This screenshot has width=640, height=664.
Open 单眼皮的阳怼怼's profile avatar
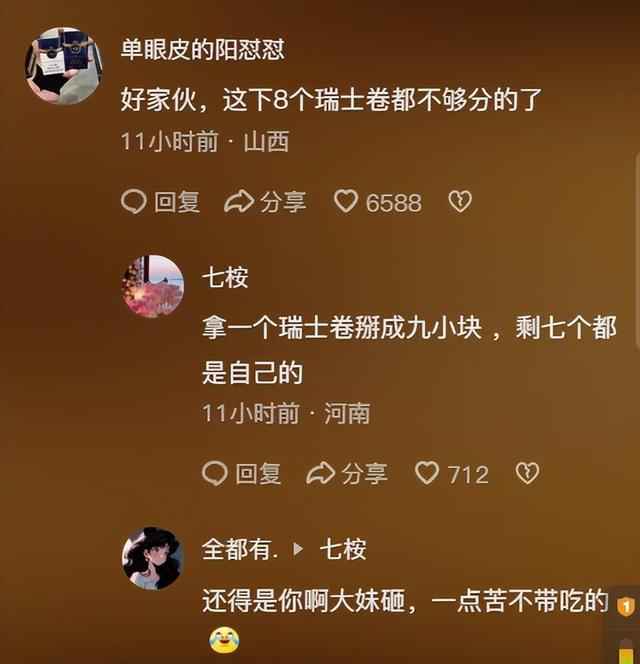[x=64, y=66]
